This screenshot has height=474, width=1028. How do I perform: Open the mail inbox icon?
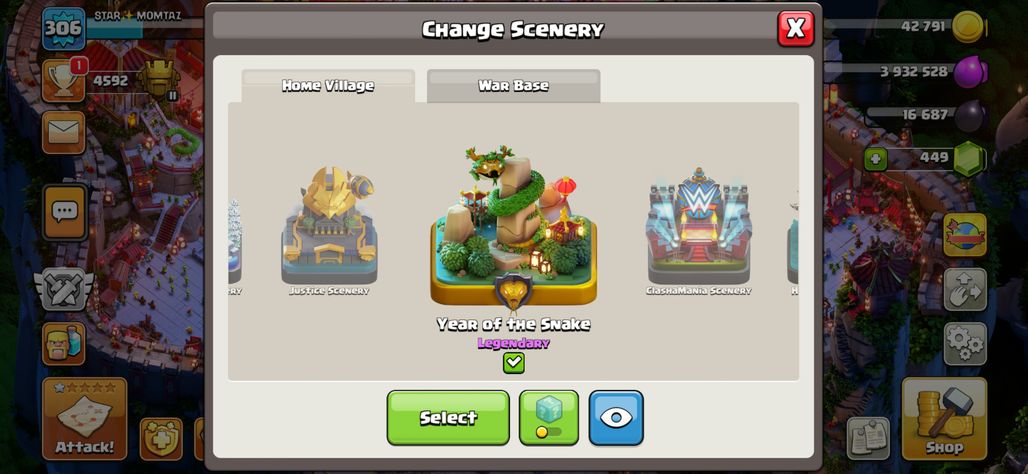pyautogui.click(x=64, y=132)
